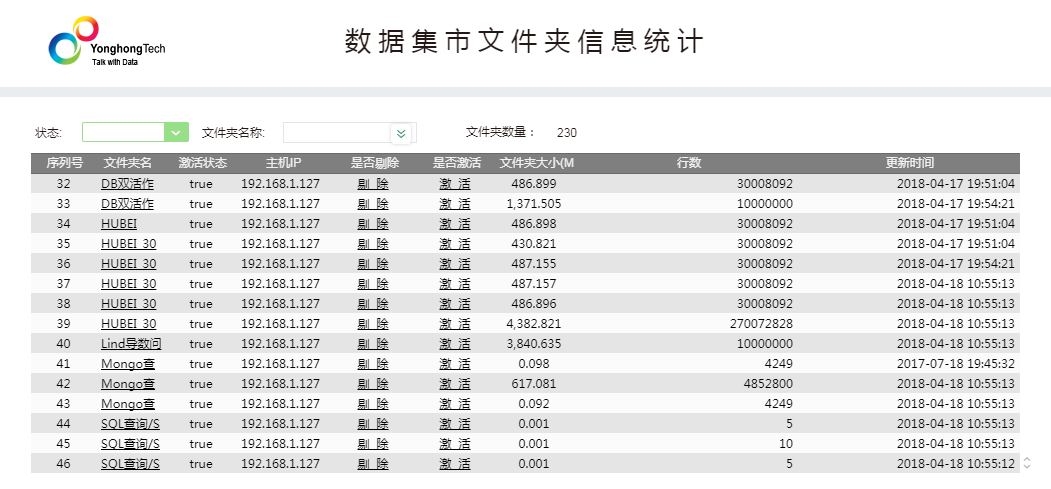
Task: Expand the 文件夹名称 double-chevron selector
Action: point(401,133)
